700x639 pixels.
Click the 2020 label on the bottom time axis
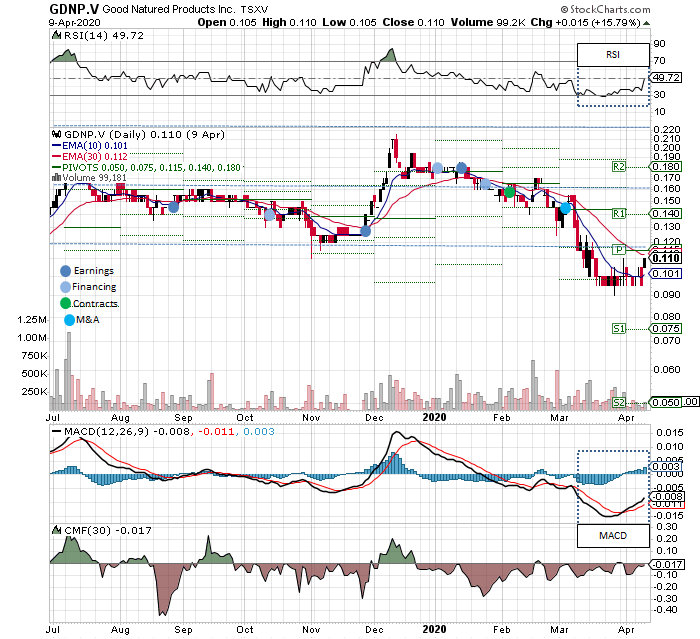tap(434, 629)
